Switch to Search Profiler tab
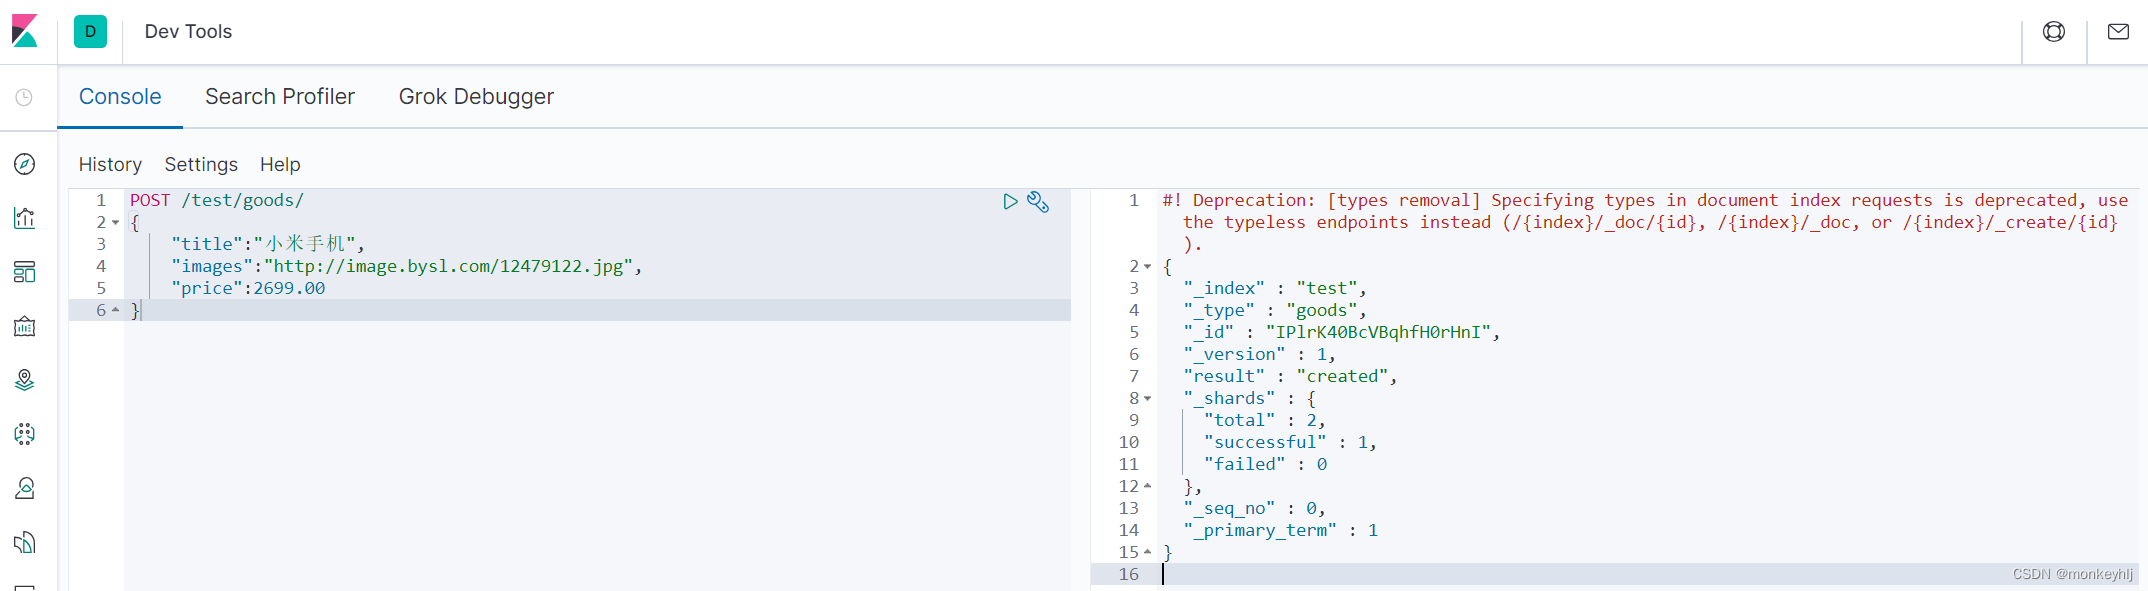 [280, 97]
